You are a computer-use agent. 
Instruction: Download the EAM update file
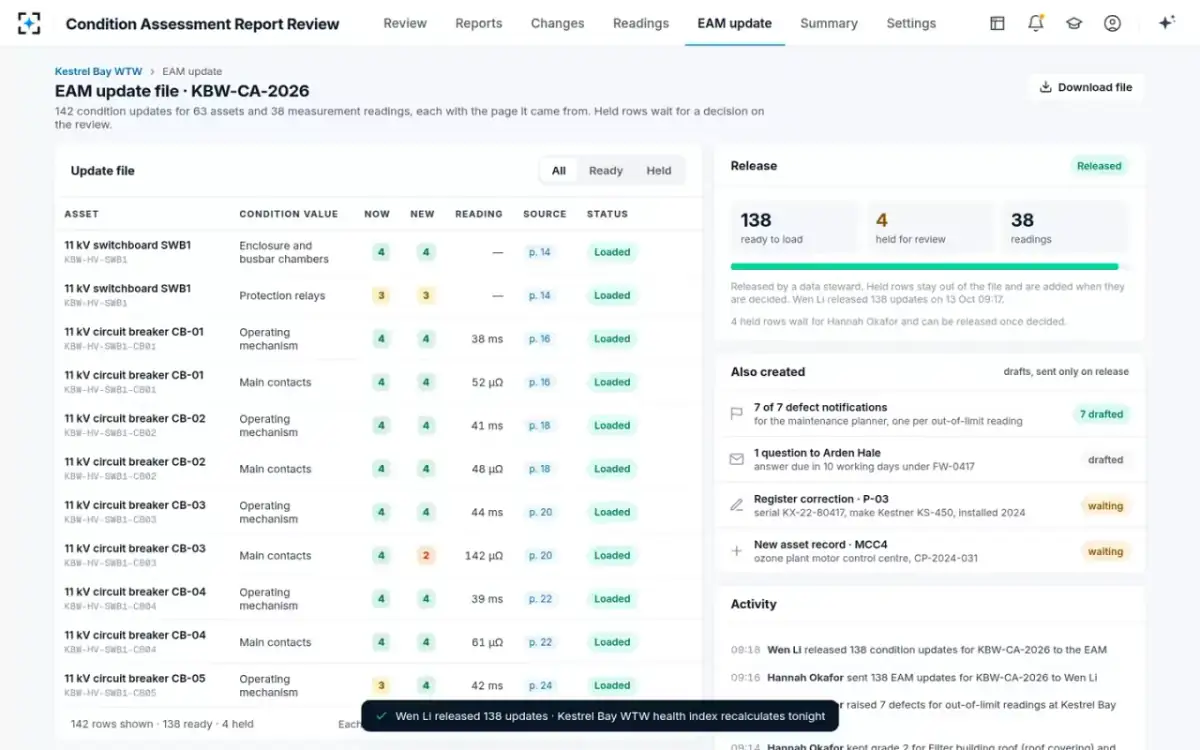pyautogui.click(x=1086, y=87)
